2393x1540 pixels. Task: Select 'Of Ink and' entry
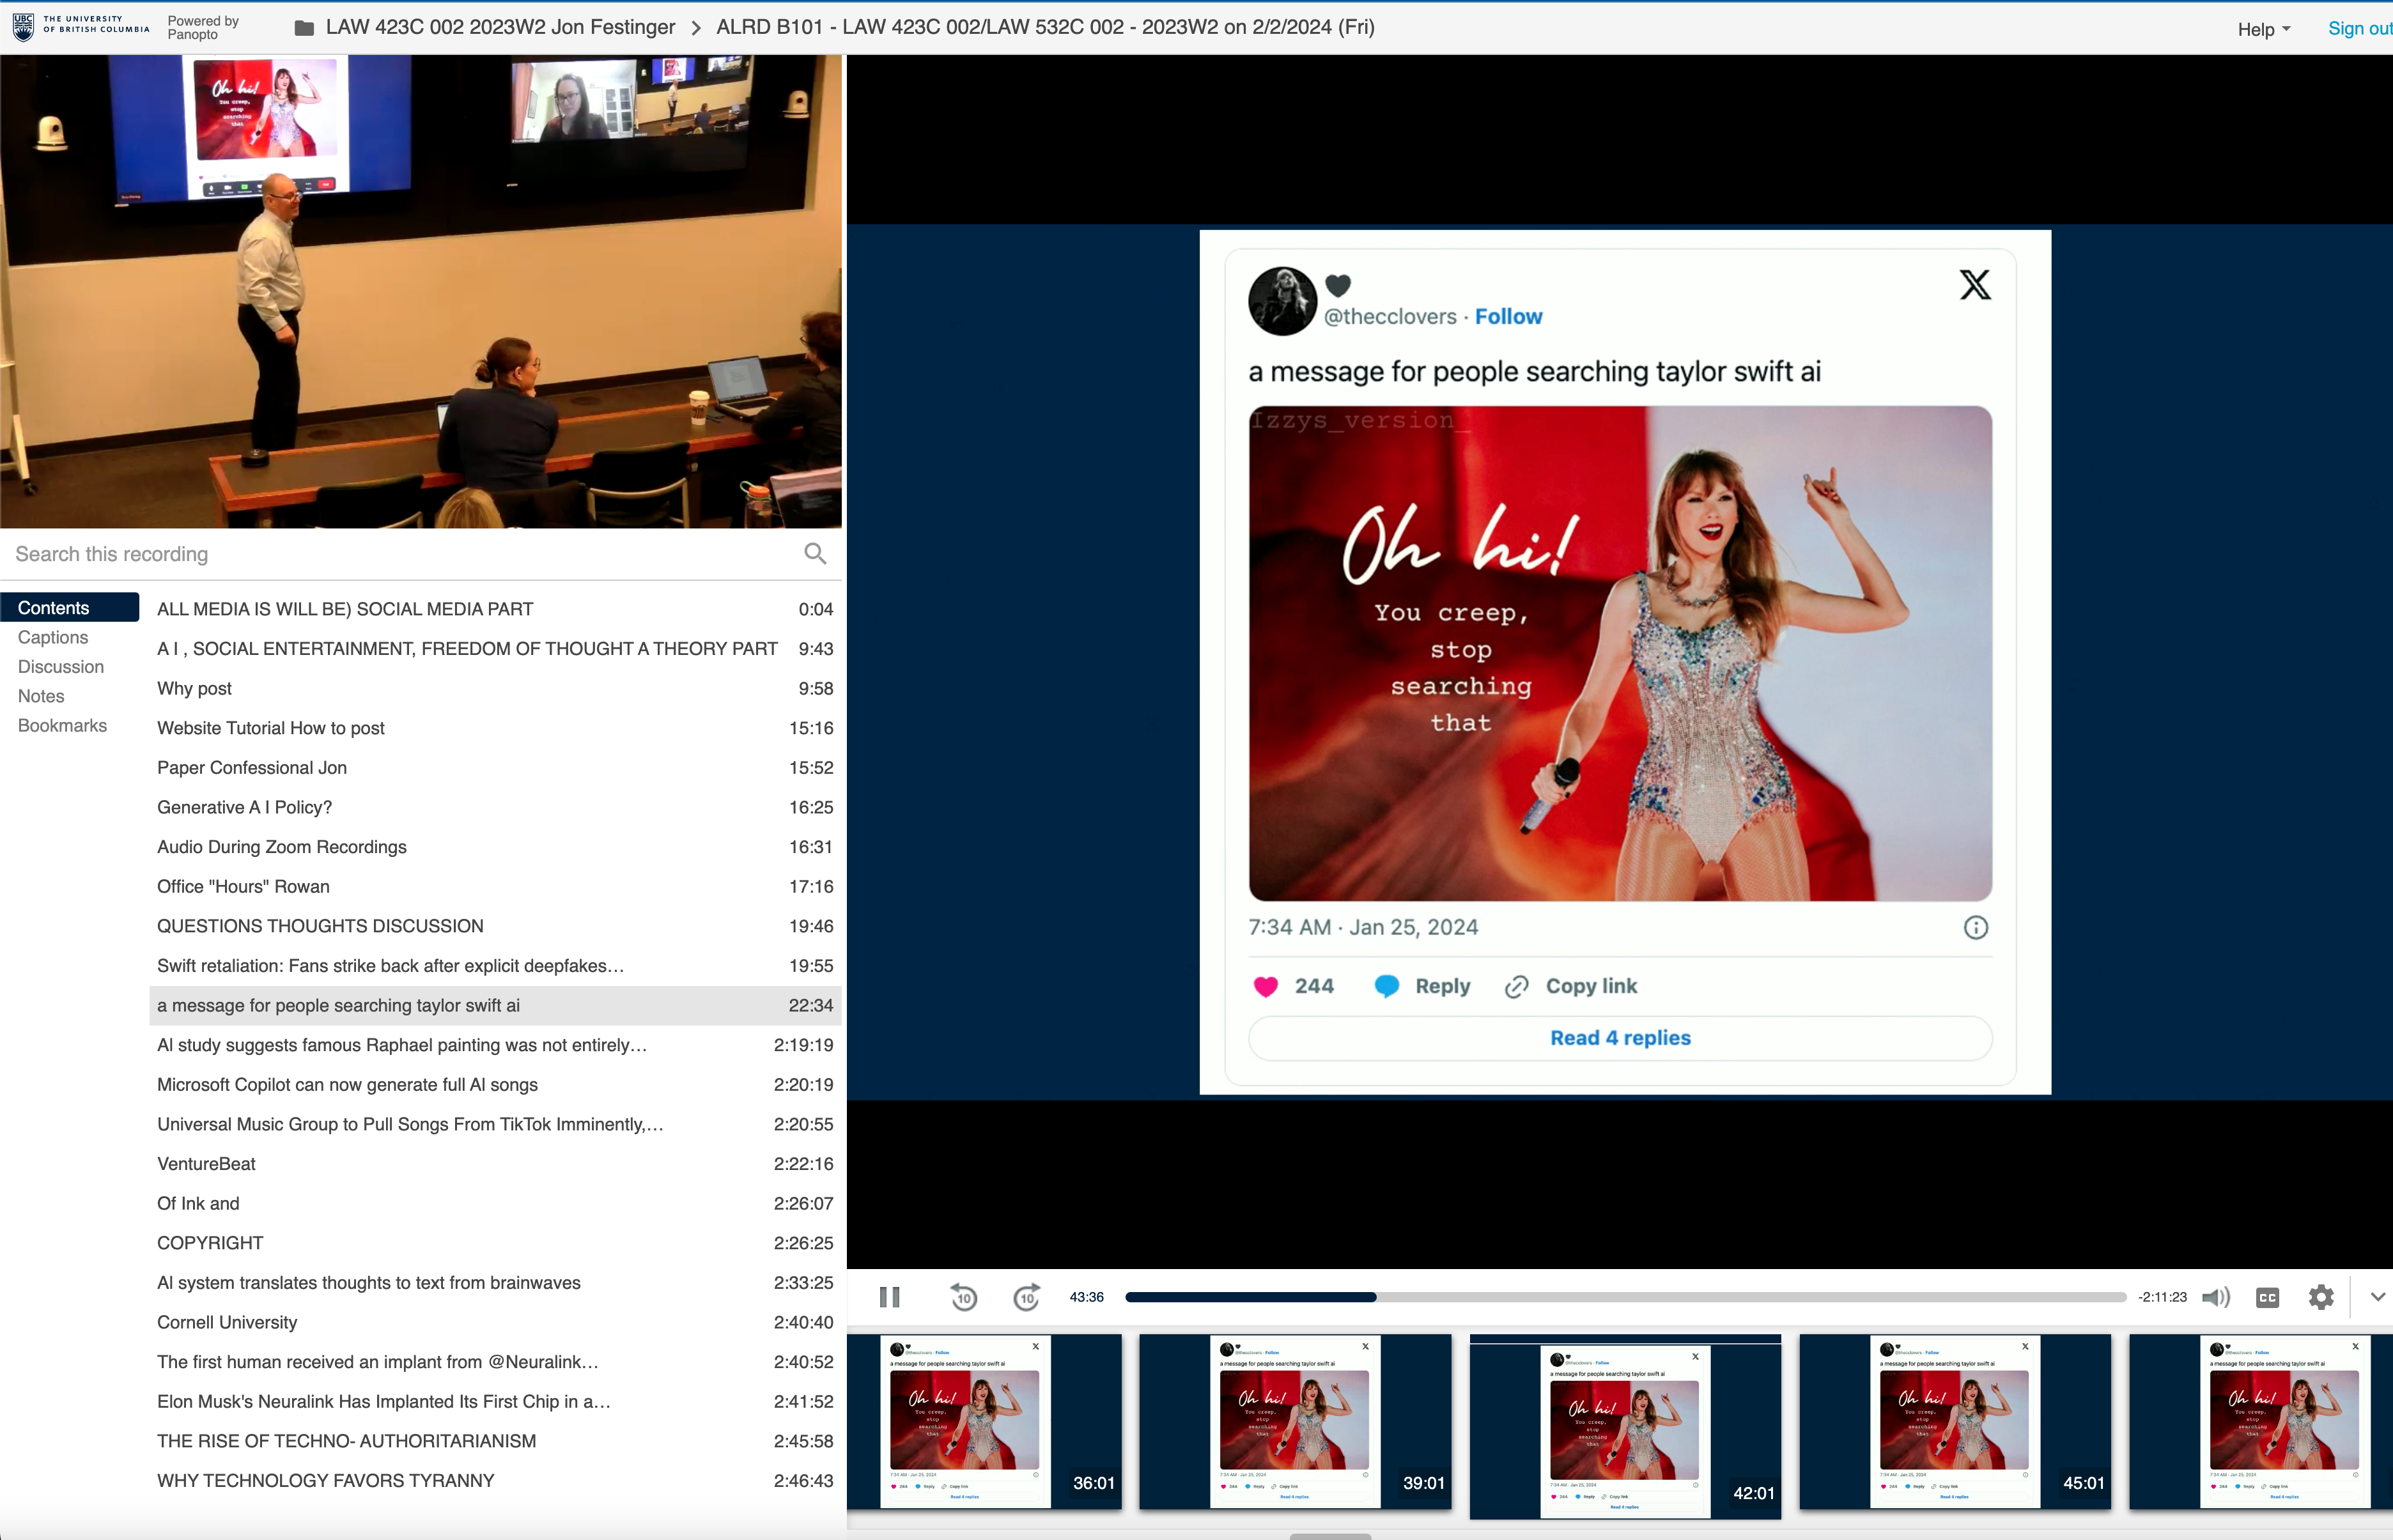[x=495, y=1203]
